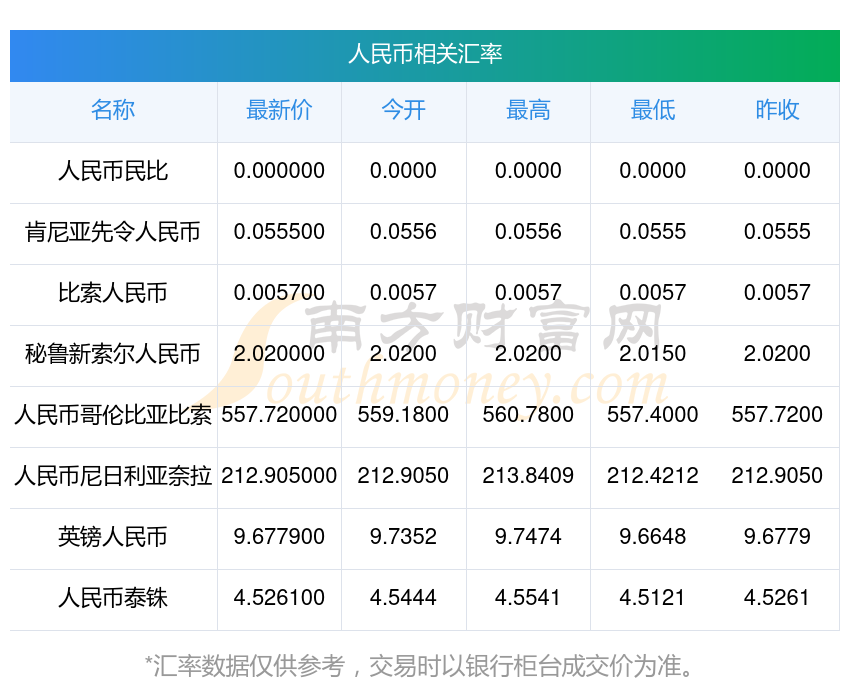Select latest price 0.055500 value
Viewport: 850px width, 698px height.
point(279,232)
